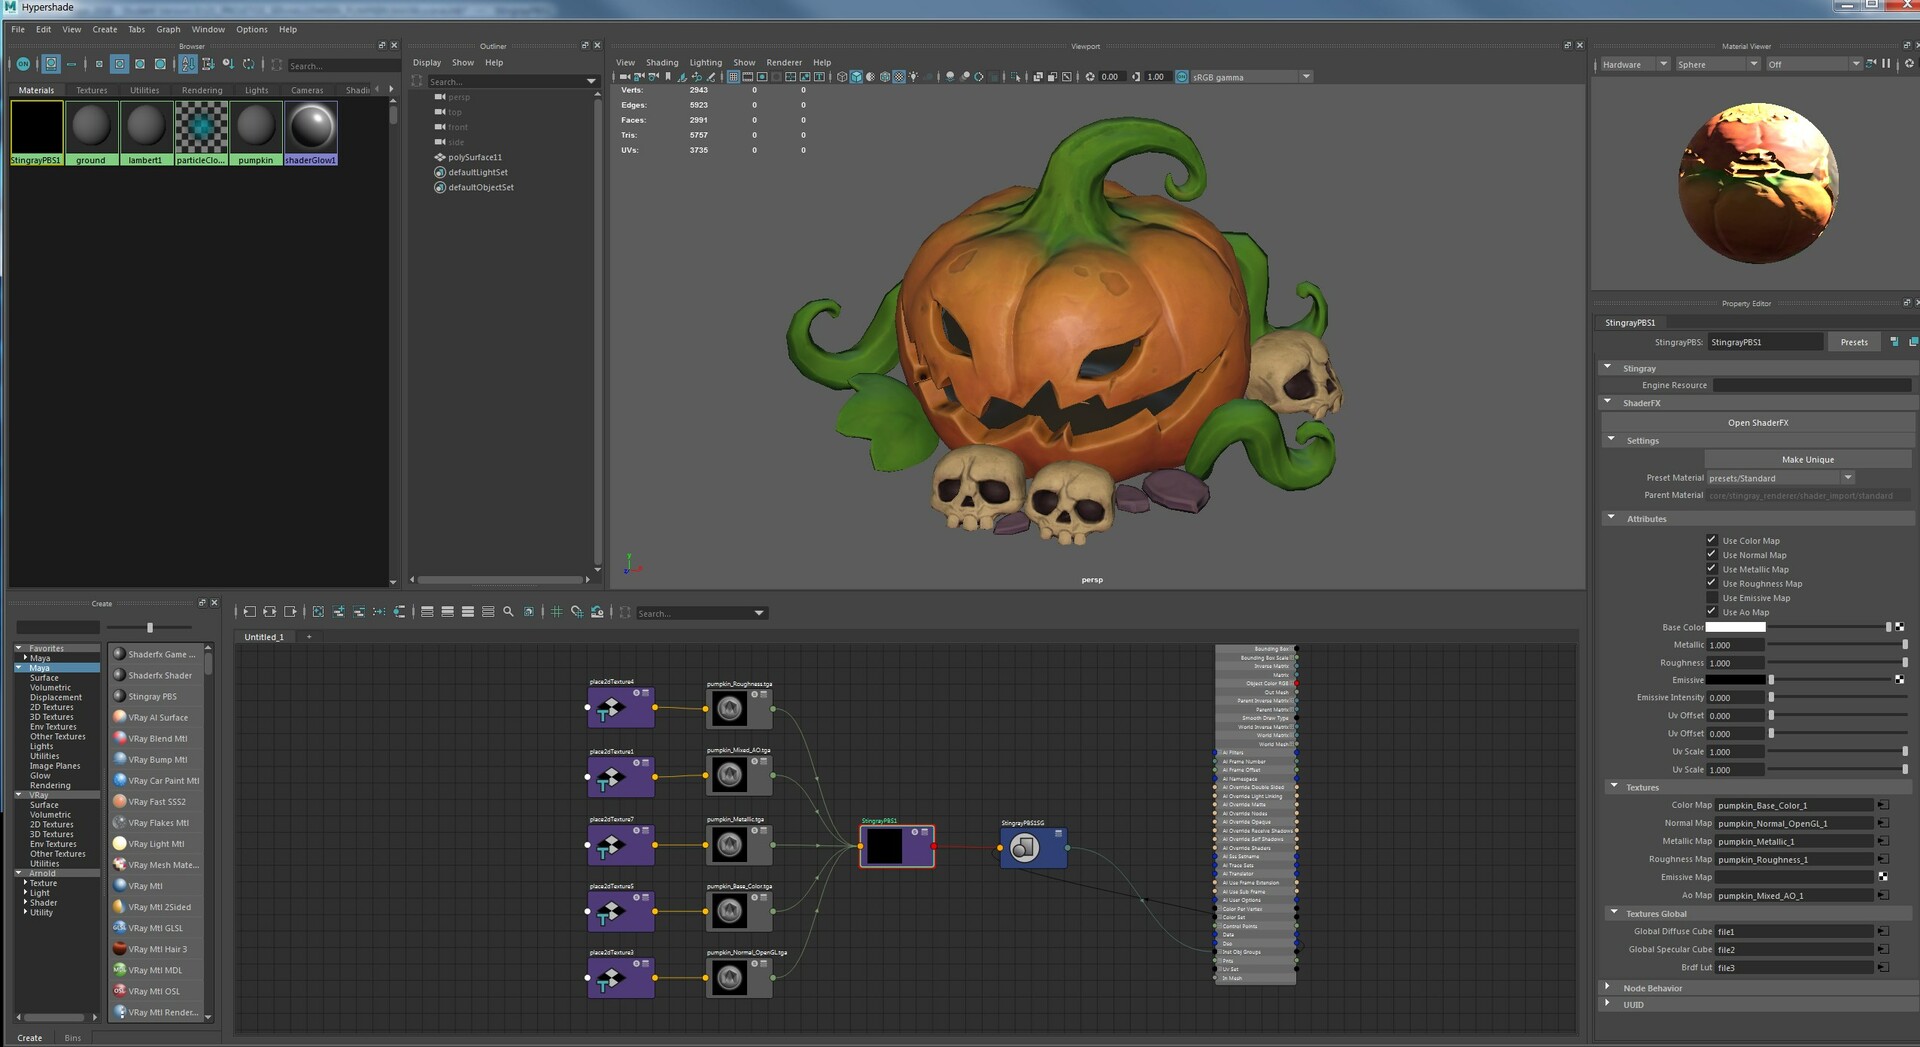
Task: Toggle use all lights bulb icon
Action: coord(913,77)
